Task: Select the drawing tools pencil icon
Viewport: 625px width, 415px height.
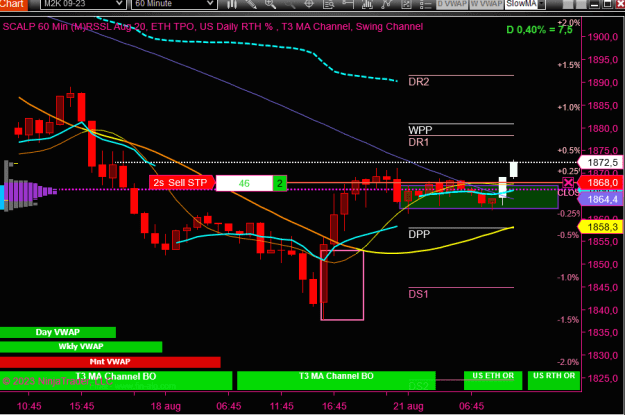Action: click(251, 4)
